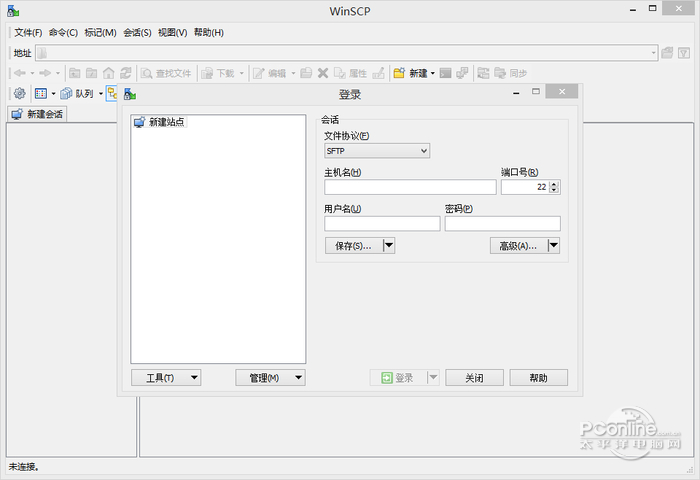700x480 pixels.
Task: Click the green 登录 login button
Action: [398, 378]
